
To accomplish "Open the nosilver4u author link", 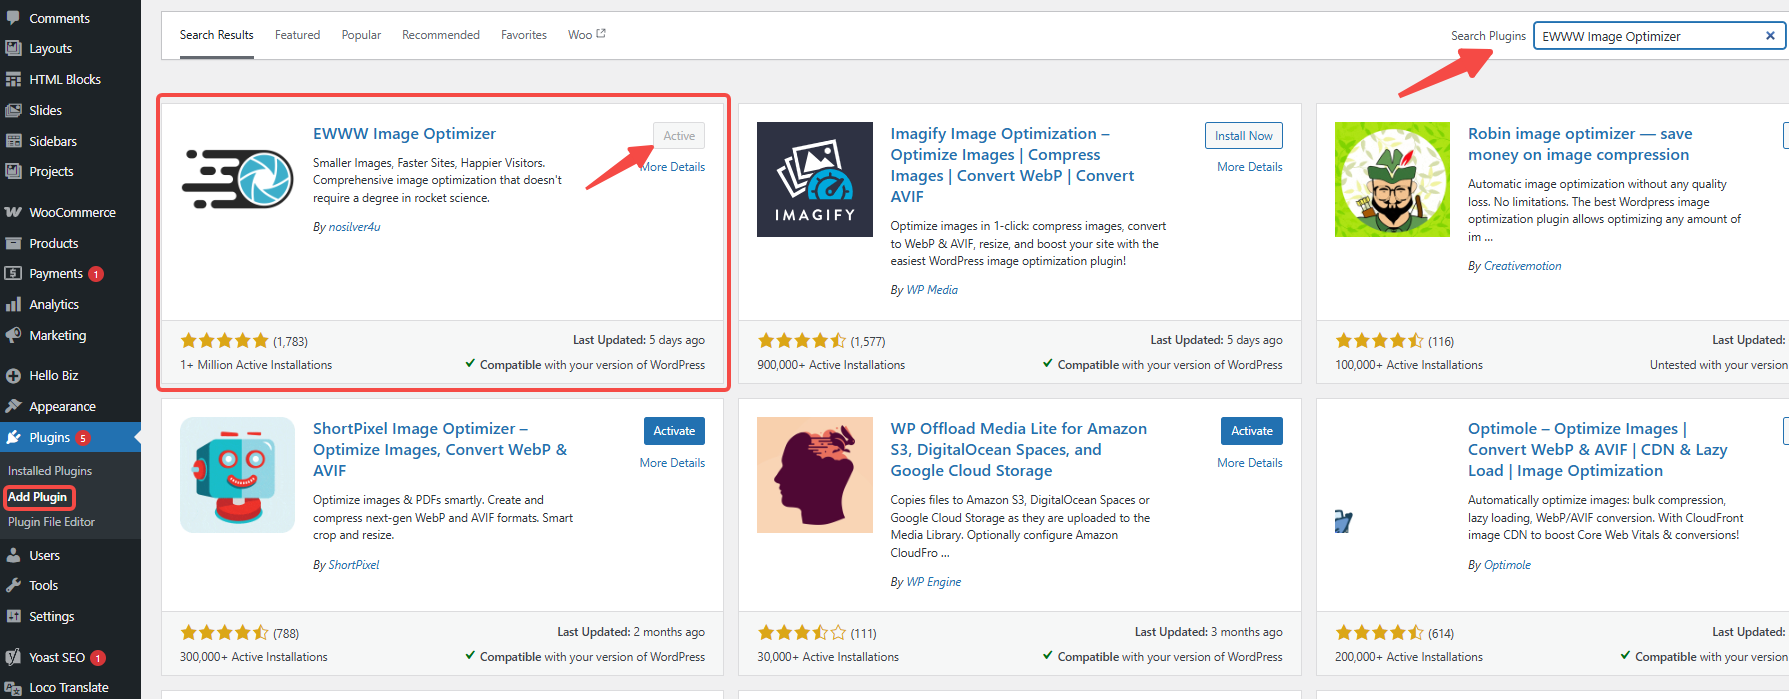I will 354,227.
